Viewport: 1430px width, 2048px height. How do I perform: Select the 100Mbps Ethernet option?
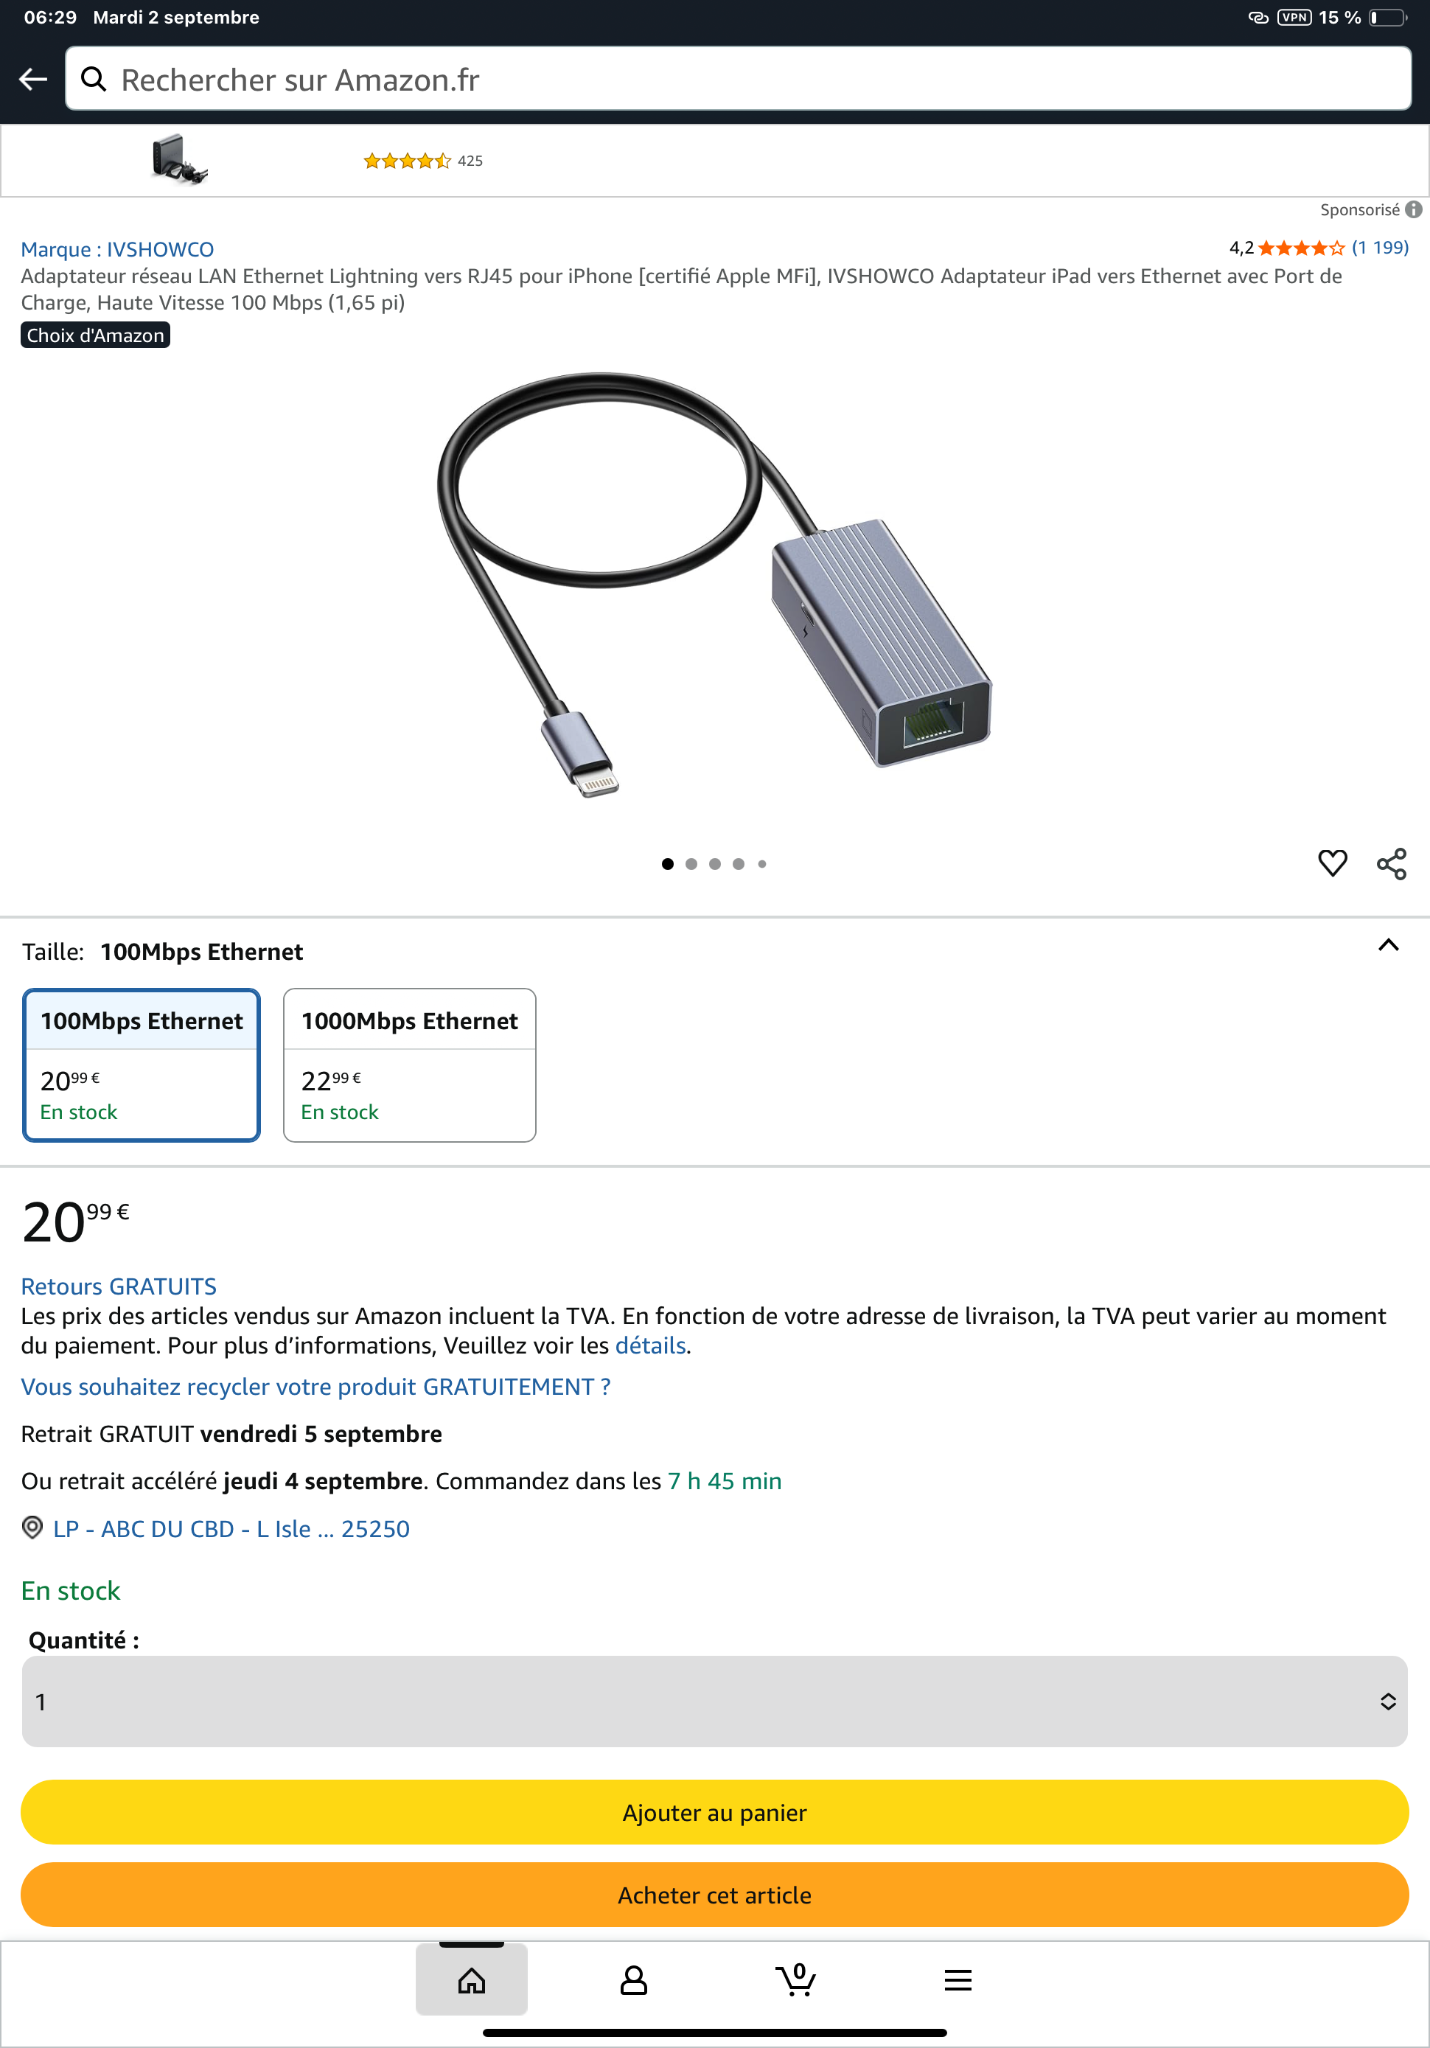click(x=142, y=1065)
